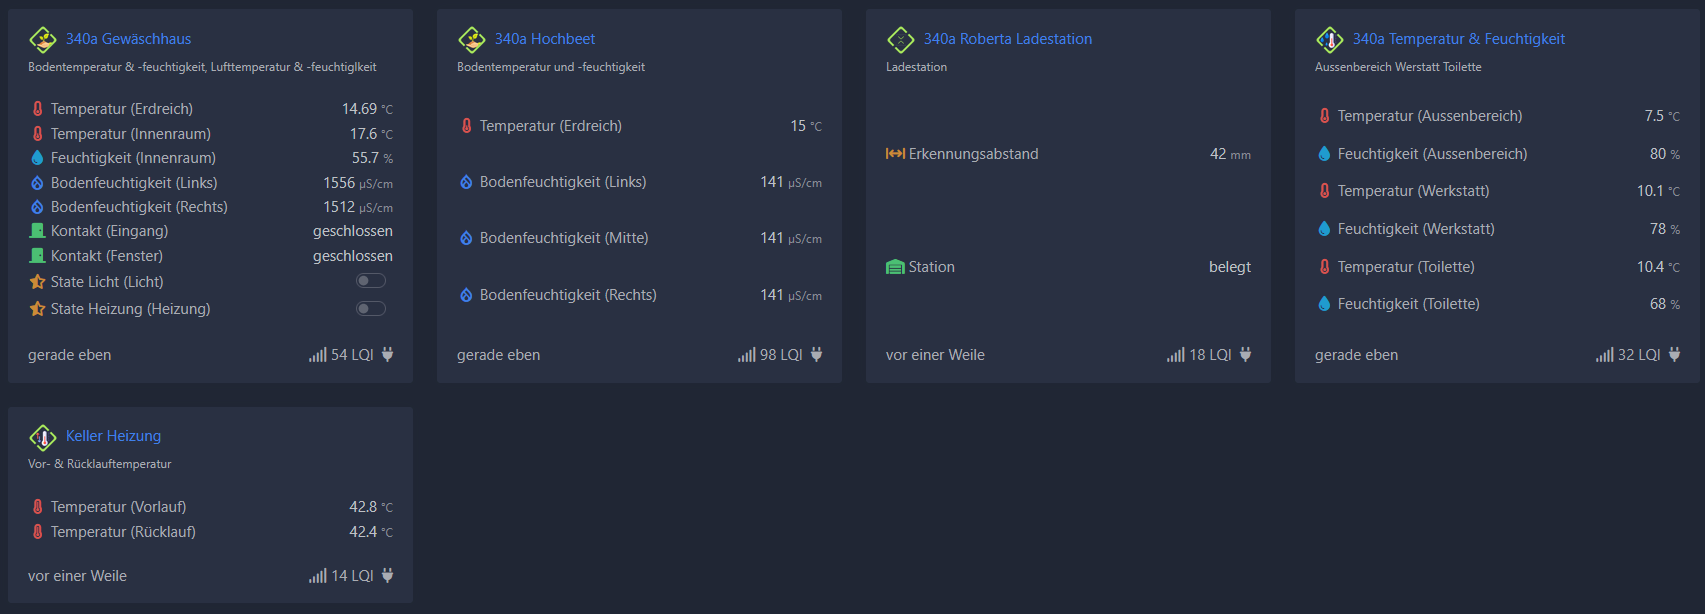Click the Gewächshaus 54 LQI signal icon
Viewport: 1705px width, 614px height.
click(x=318, y=355)
